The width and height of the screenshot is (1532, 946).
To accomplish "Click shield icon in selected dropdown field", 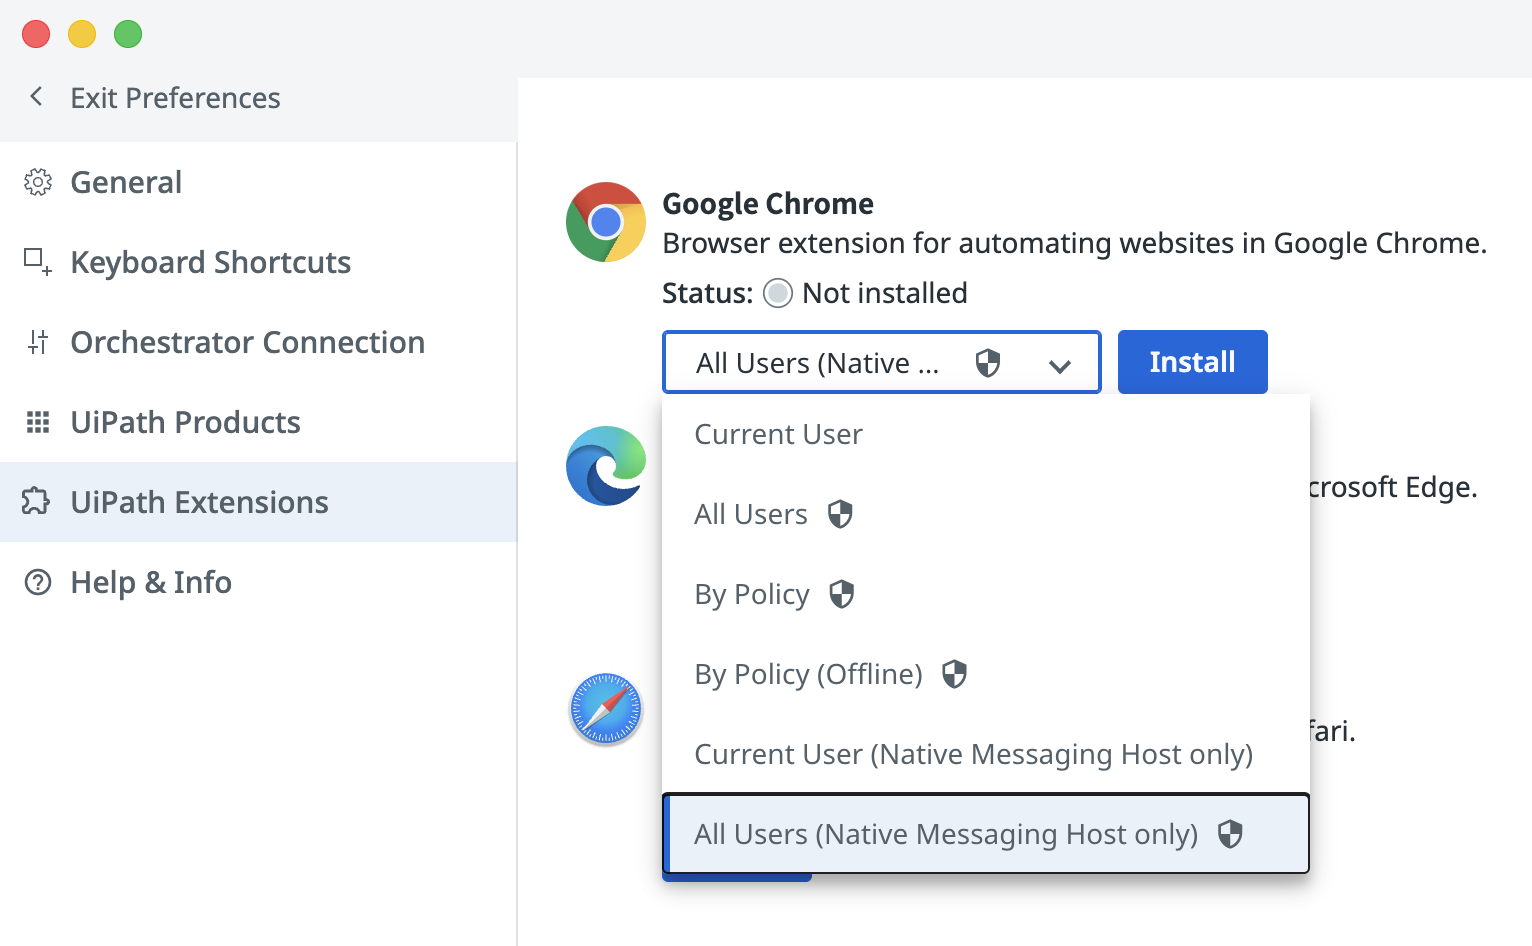I will point(988,363).
